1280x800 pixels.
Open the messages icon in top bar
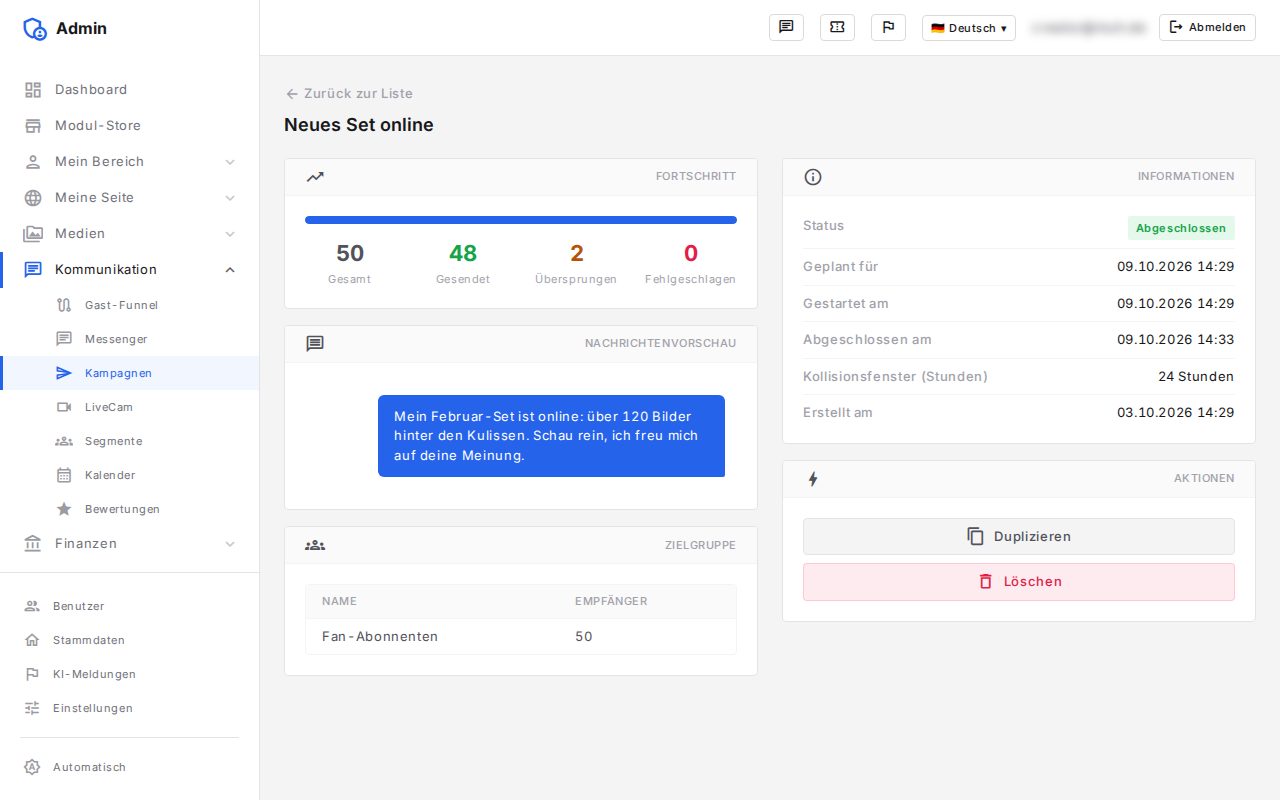(786, 28)
